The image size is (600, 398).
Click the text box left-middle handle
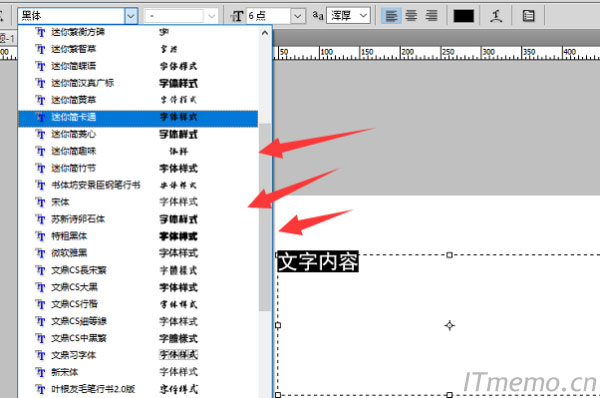point(278,325)
